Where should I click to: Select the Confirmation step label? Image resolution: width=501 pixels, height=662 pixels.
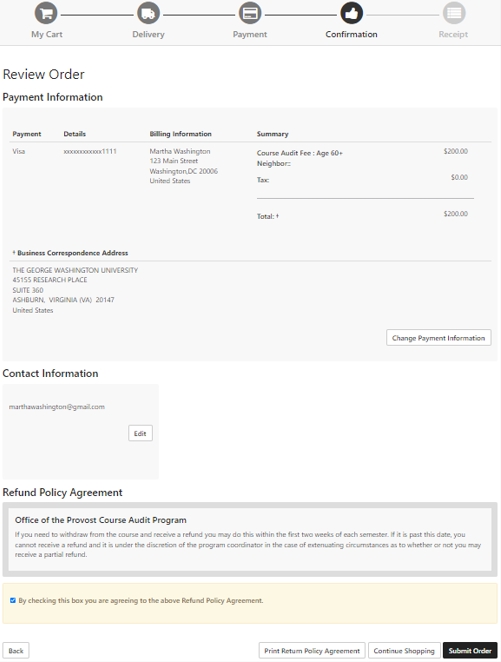click(x=352, y=35)
